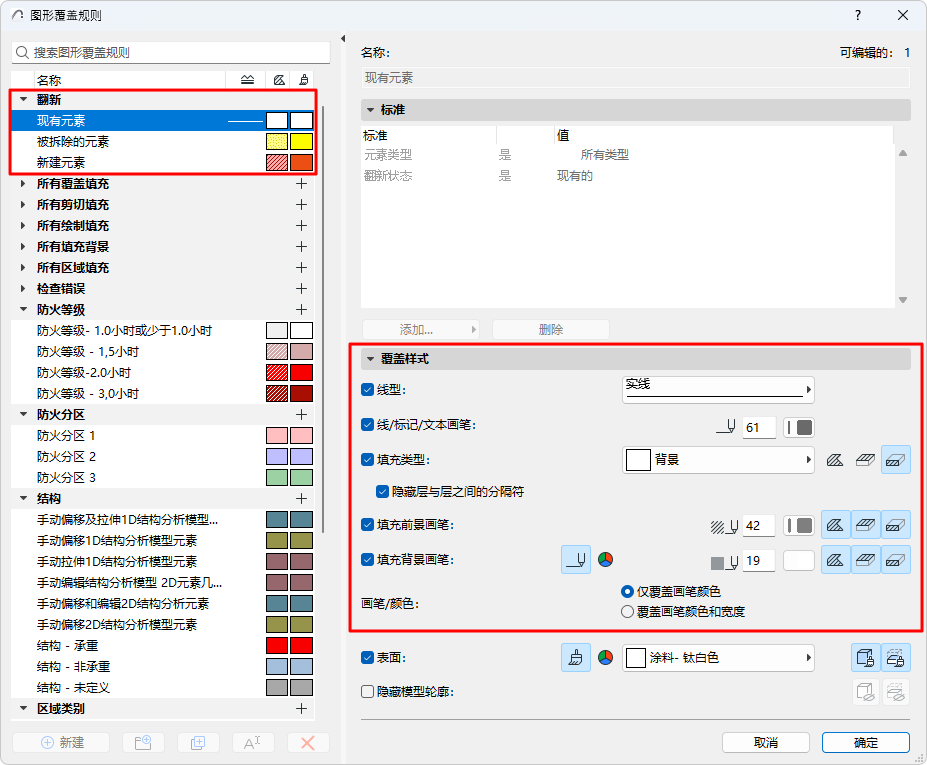Click the rename rule icon button

(x=252, y=743)
